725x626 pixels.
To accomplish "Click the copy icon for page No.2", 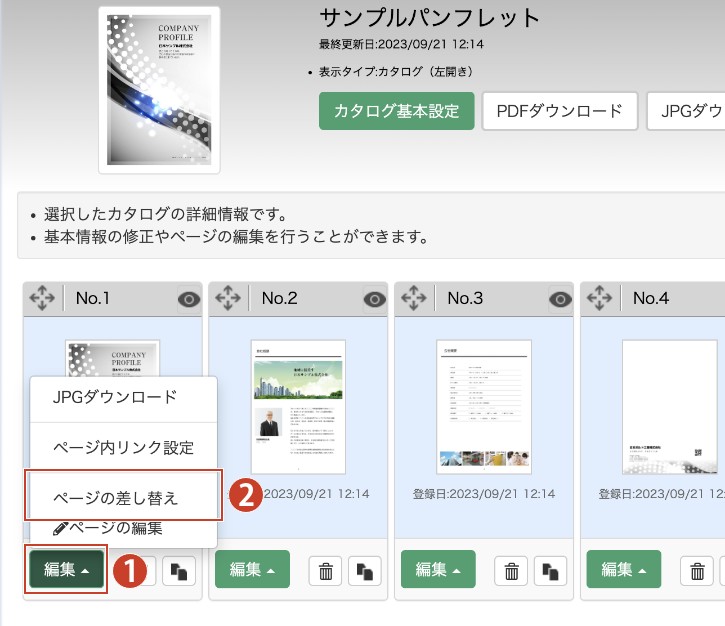I will pos(364,570).
